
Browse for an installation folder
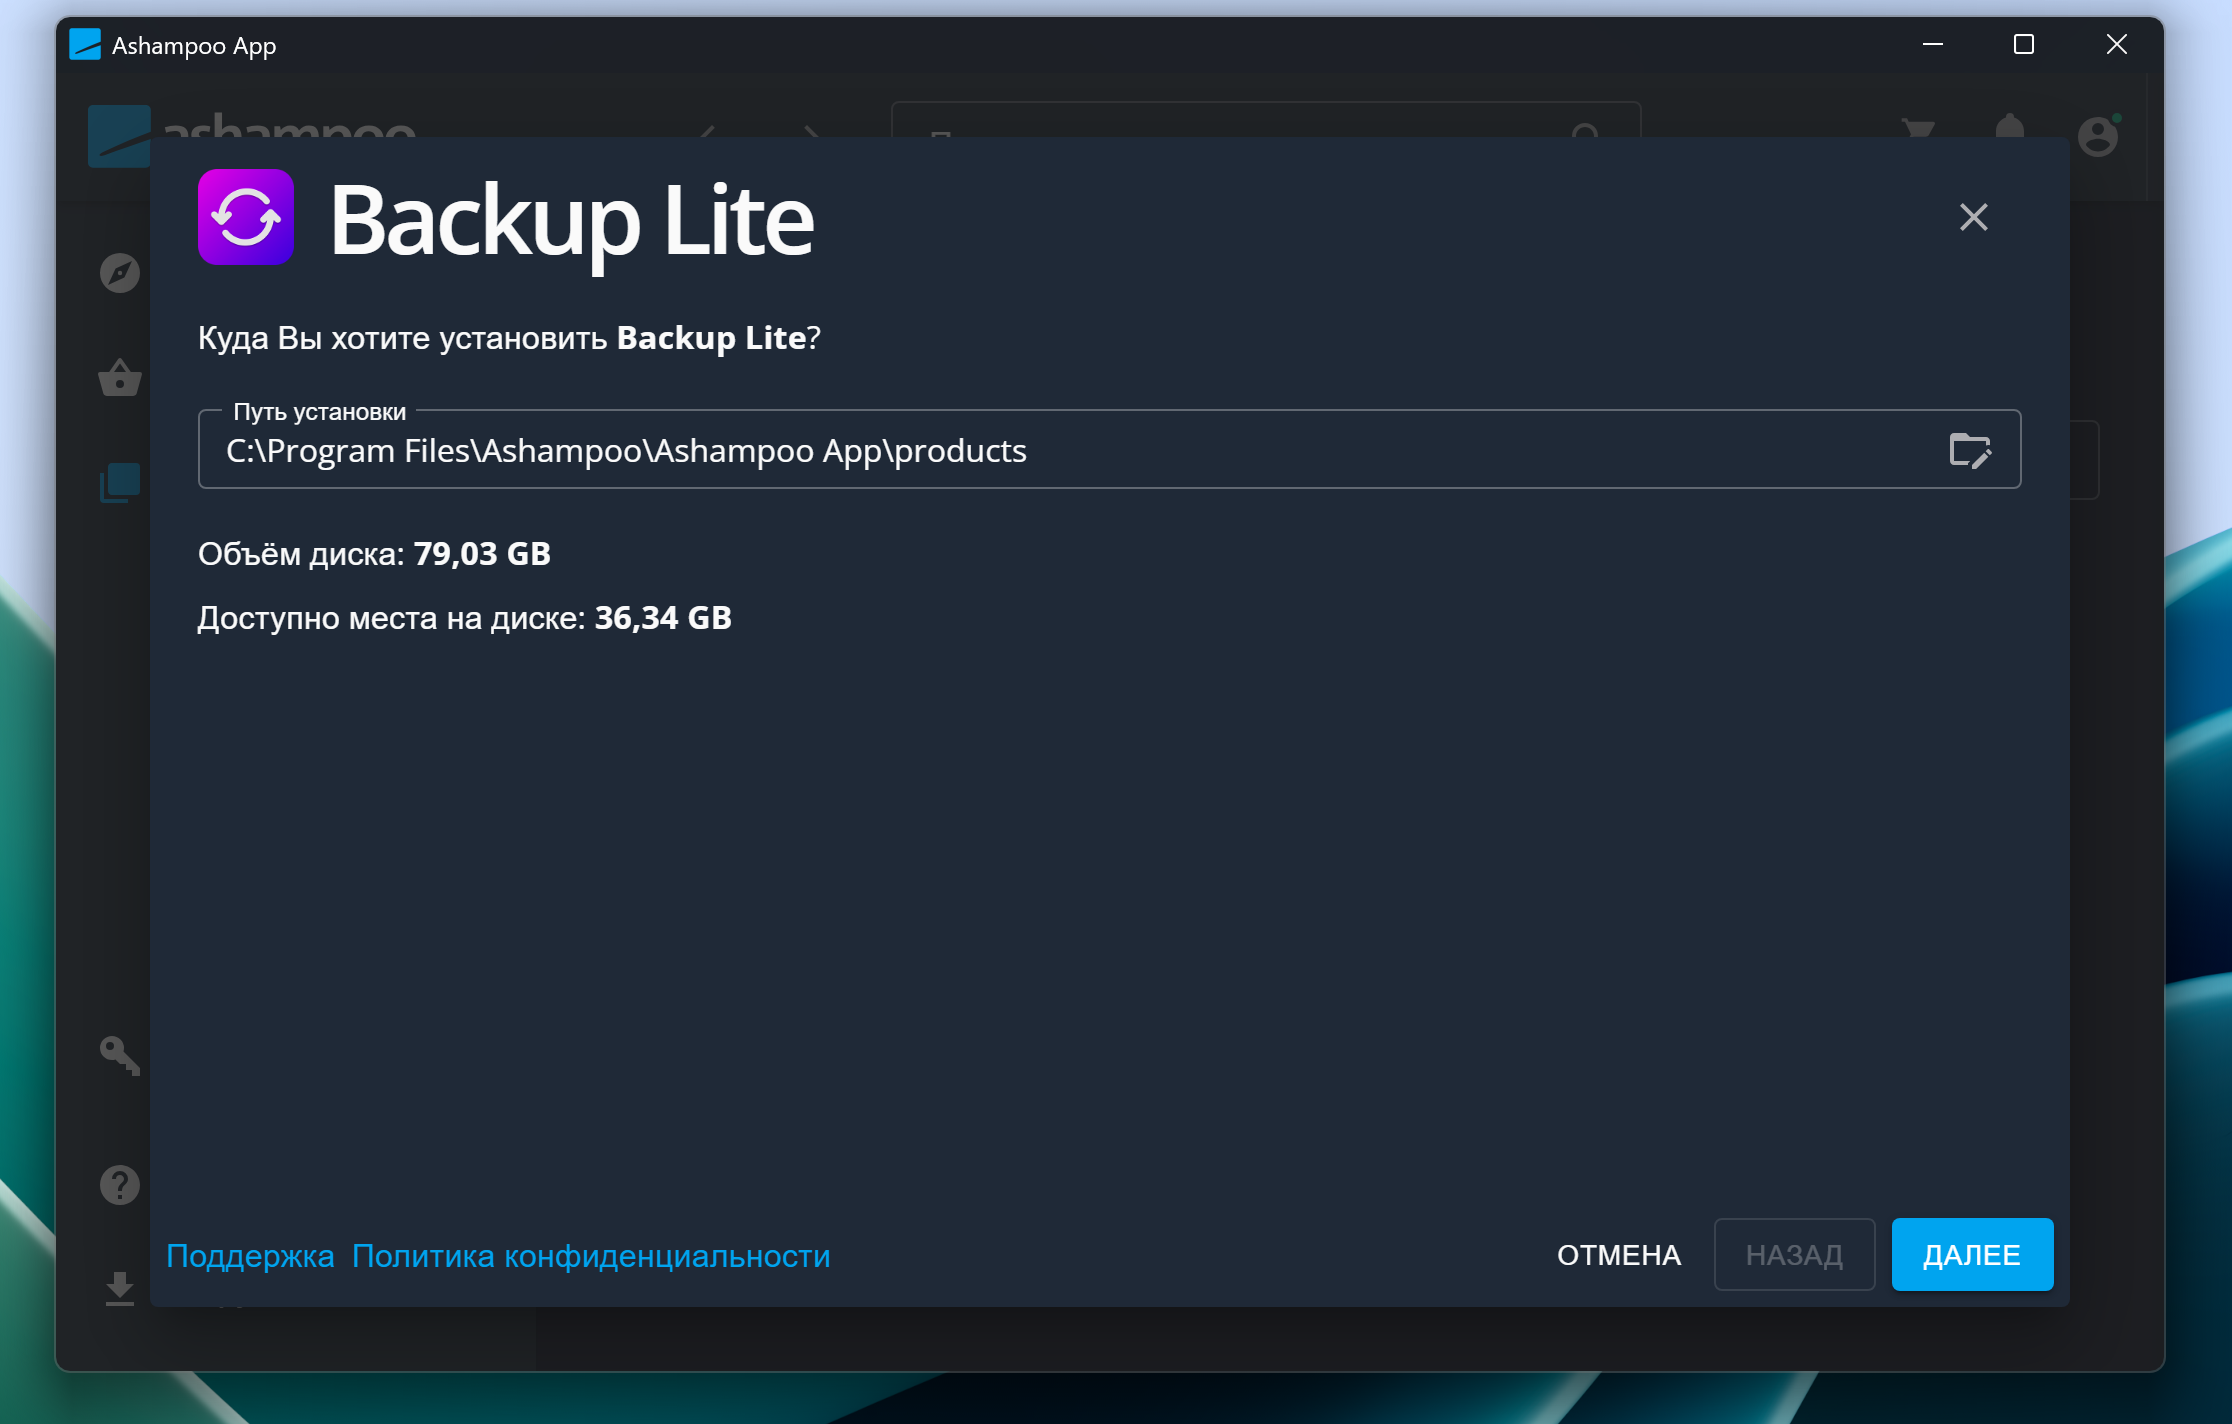[1971, 449]
